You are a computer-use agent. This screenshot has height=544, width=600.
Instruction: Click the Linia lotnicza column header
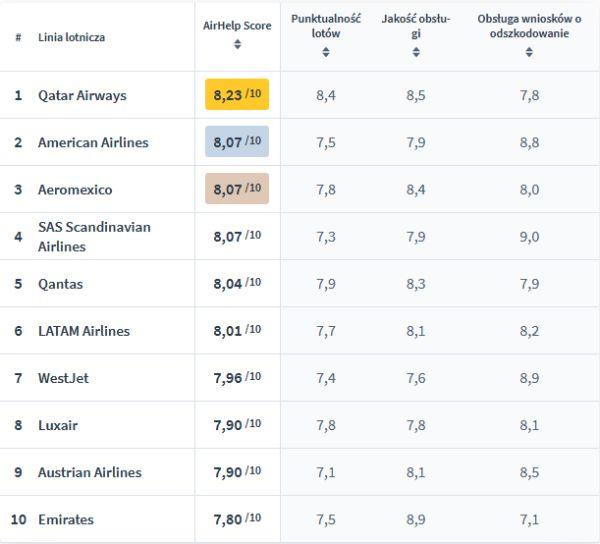(71, 37)
